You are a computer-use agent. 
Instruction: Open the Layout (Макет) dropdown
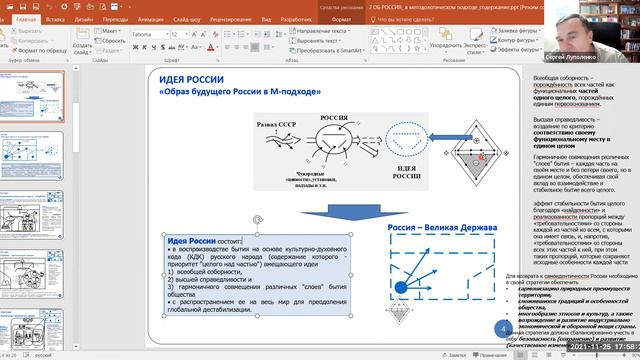point(108,31)
